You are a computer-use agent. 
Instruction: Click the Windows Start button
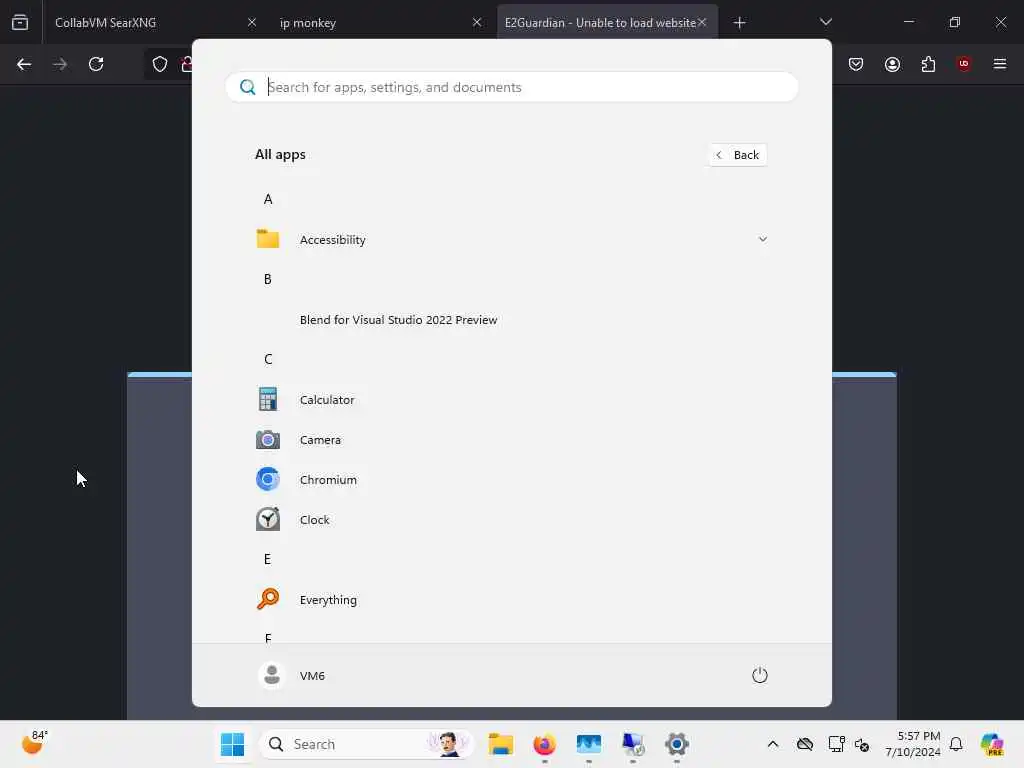232,744
